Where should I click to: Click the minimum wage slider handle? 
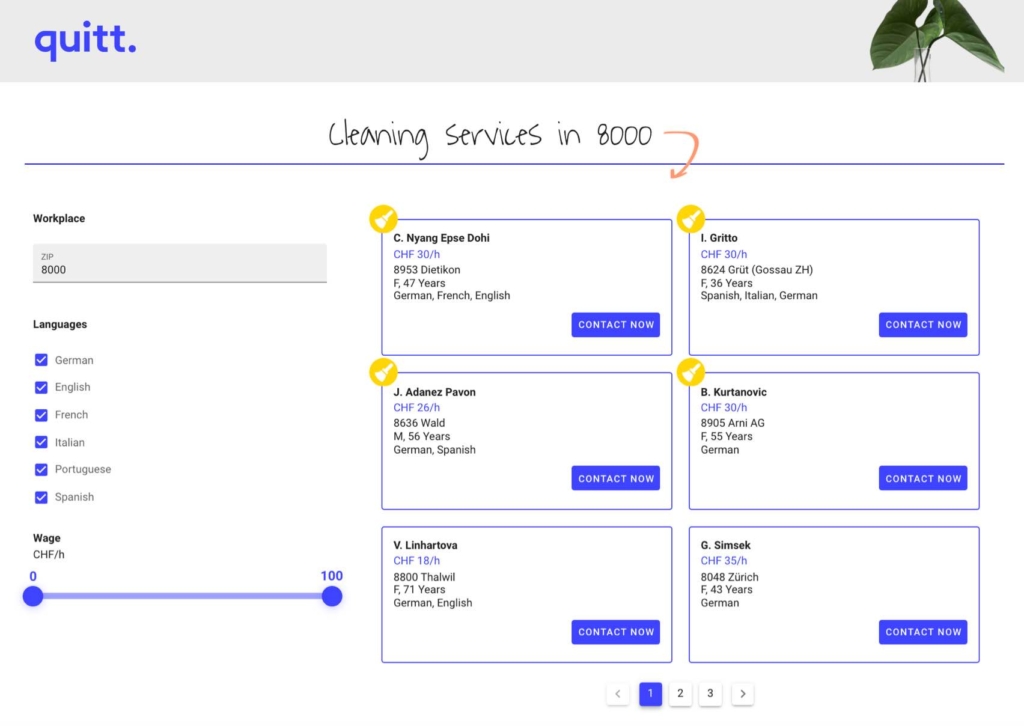coord(33,596)
